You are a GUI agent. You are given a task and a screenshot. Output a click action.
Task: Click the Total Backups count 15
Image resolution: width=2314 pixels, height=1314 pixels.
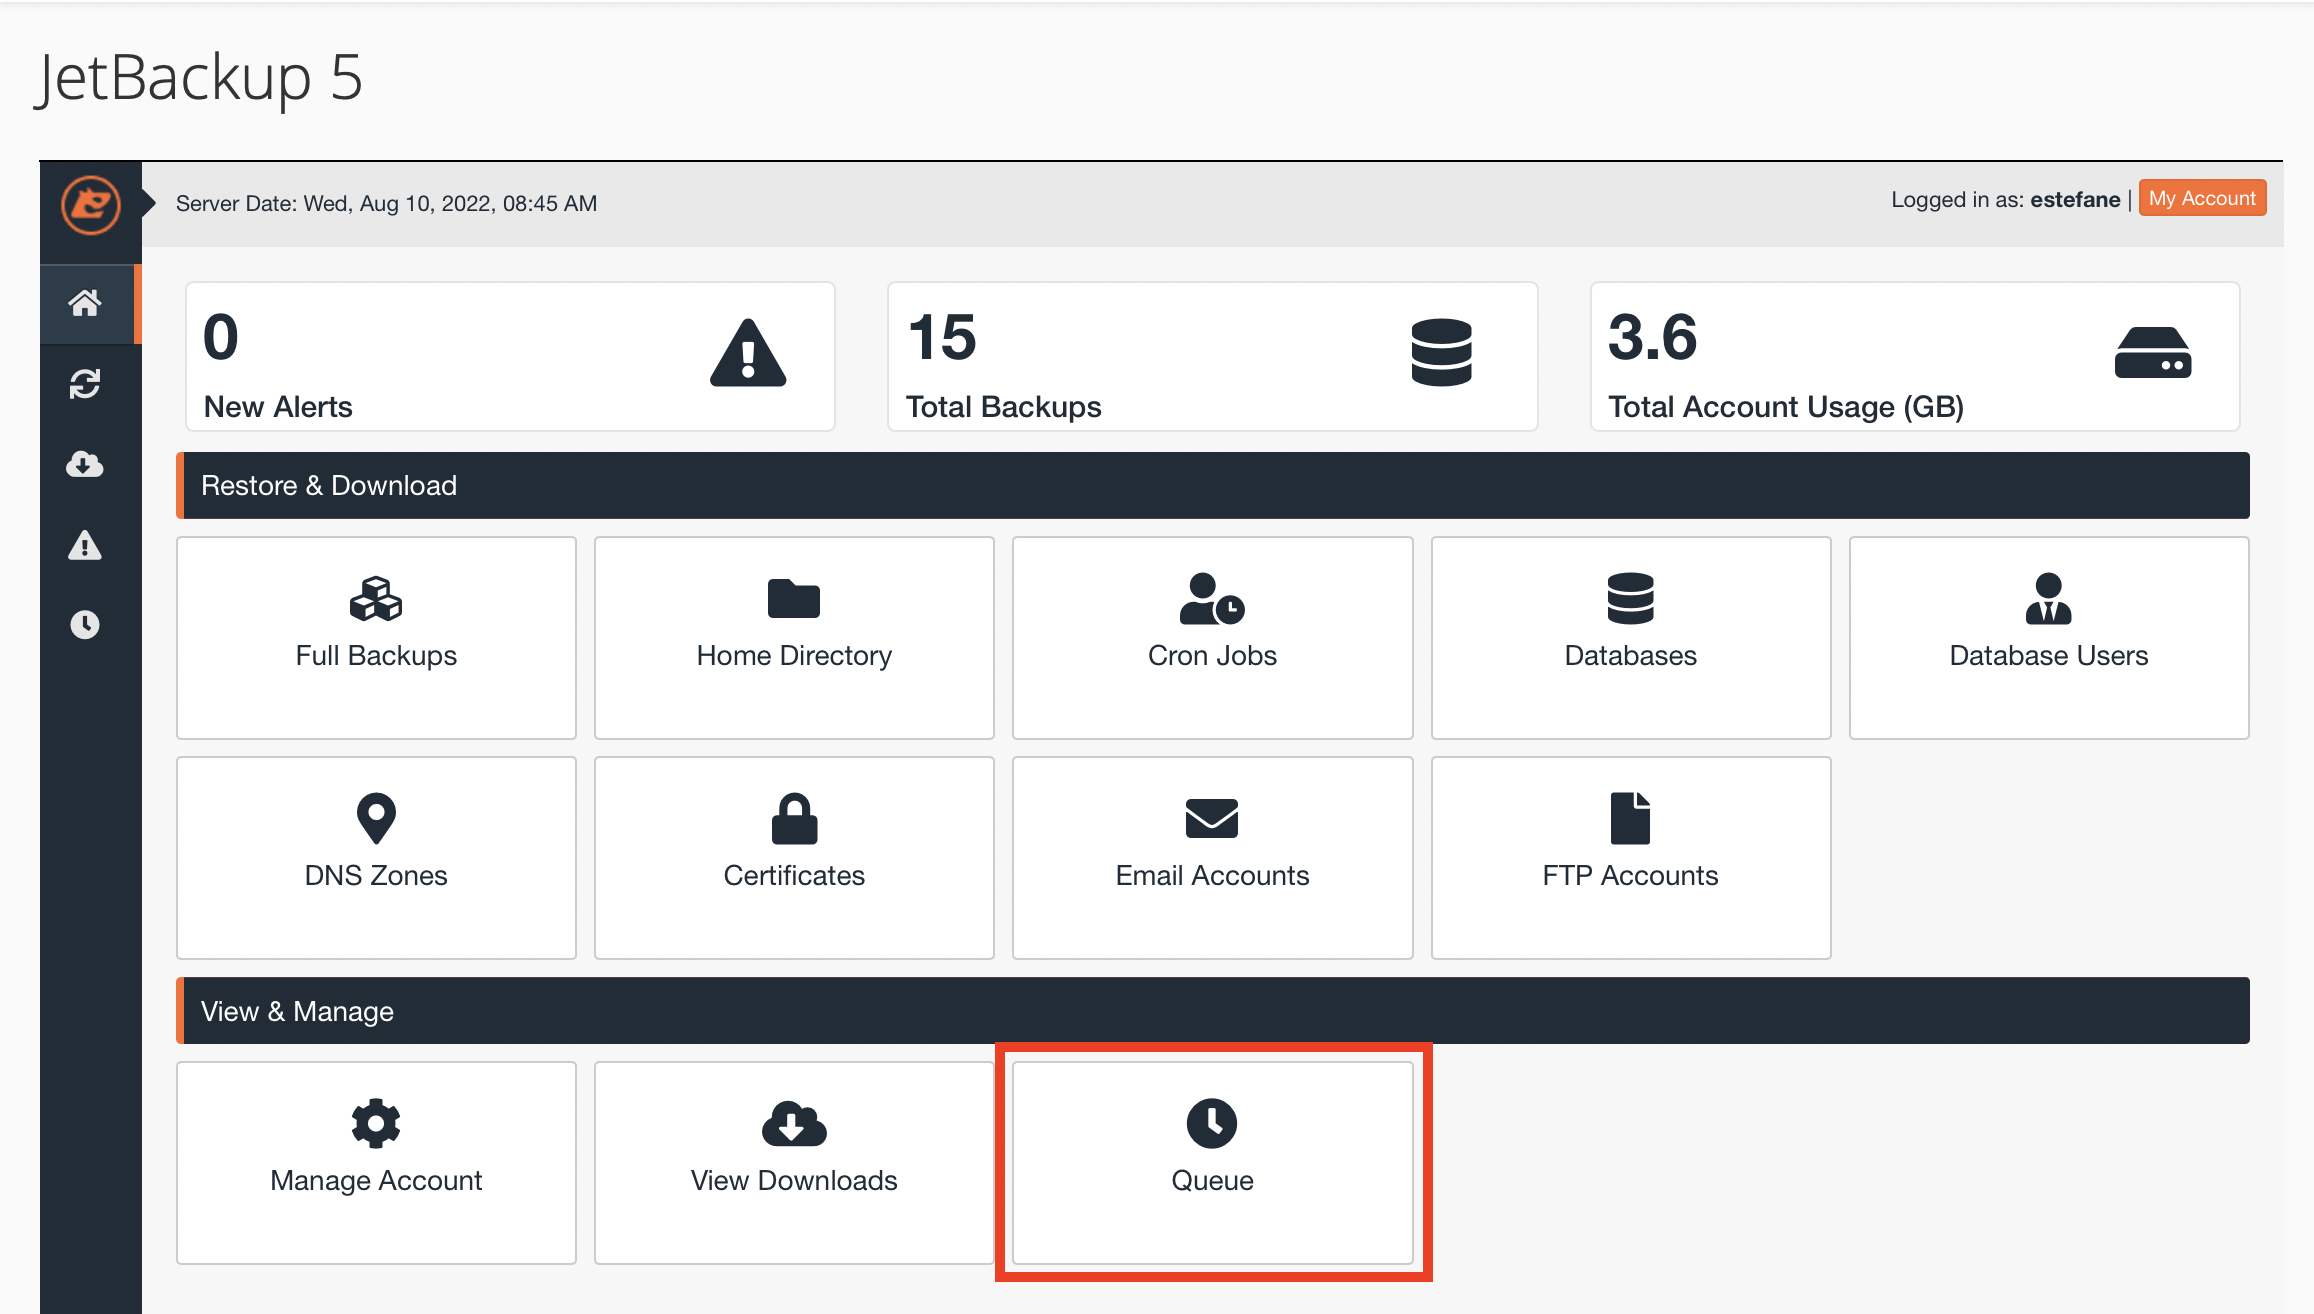[942, 337]
